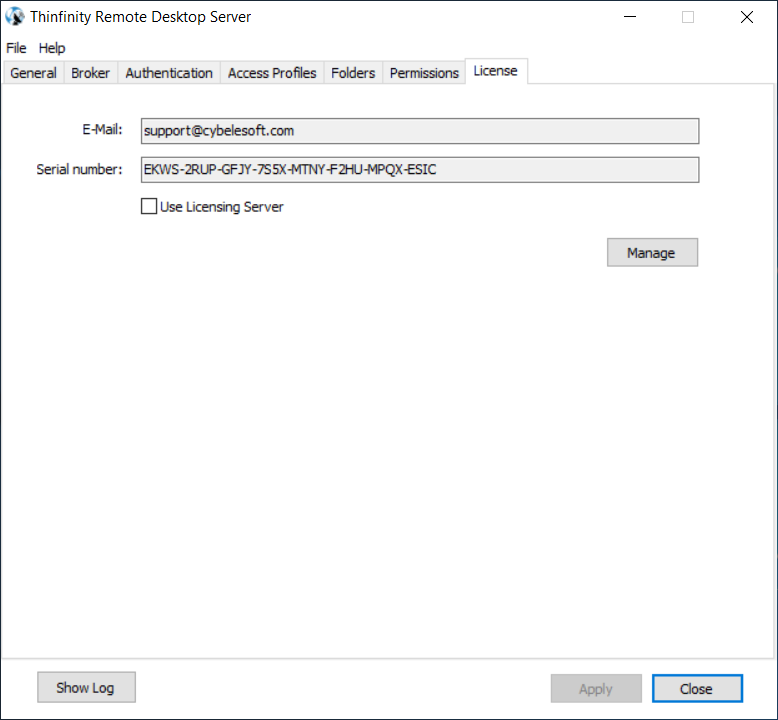The width and height of the screenshot is (778, 720).
Task: Select the License tab
Action: (496, 71)
